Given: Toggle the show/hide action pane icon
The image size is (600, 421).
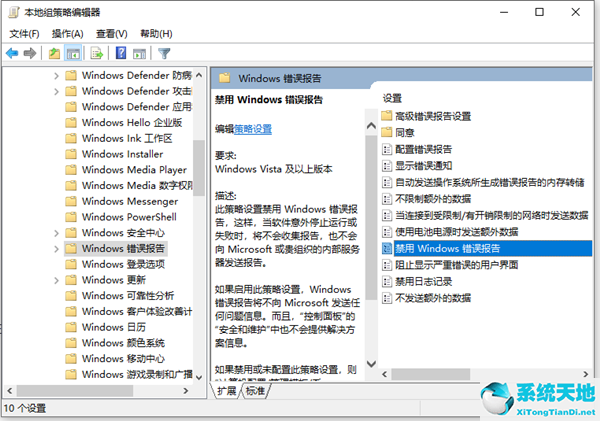Looking at the screenshot, I should (x=139, y=54).
